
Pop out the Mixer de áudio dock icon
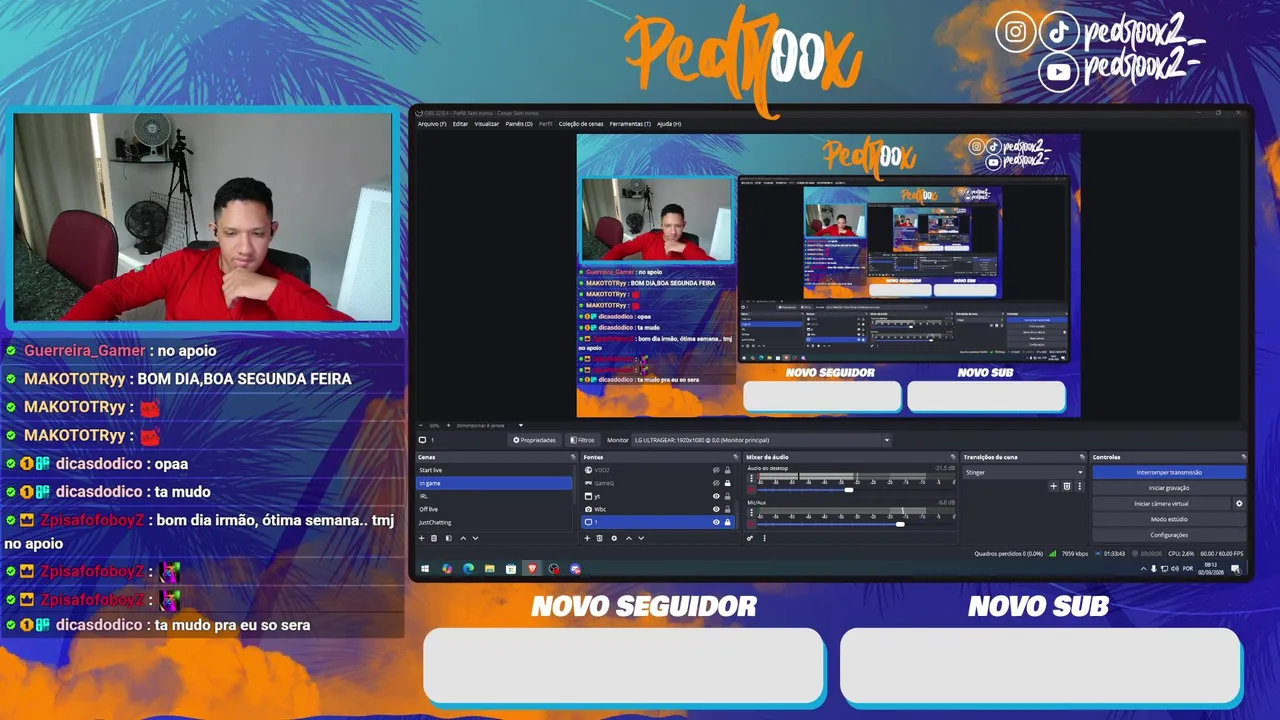pos(953,457)
